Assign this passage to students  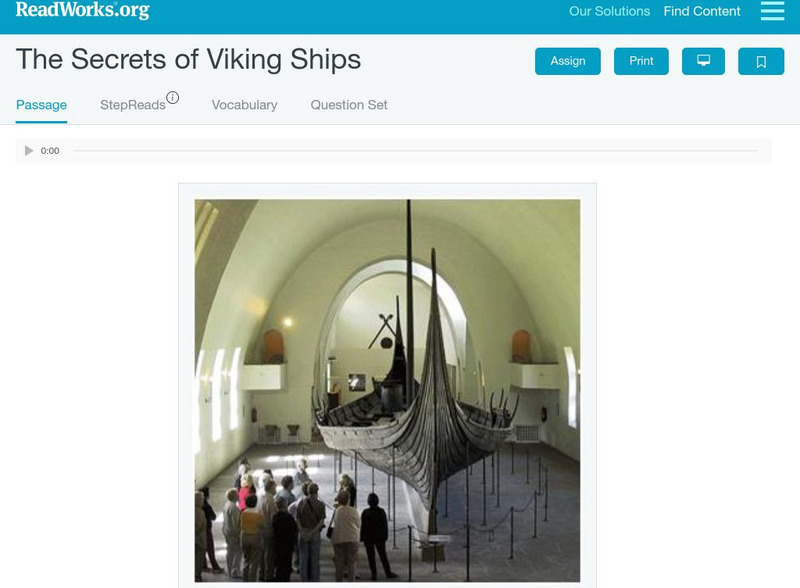coord(567,60)
